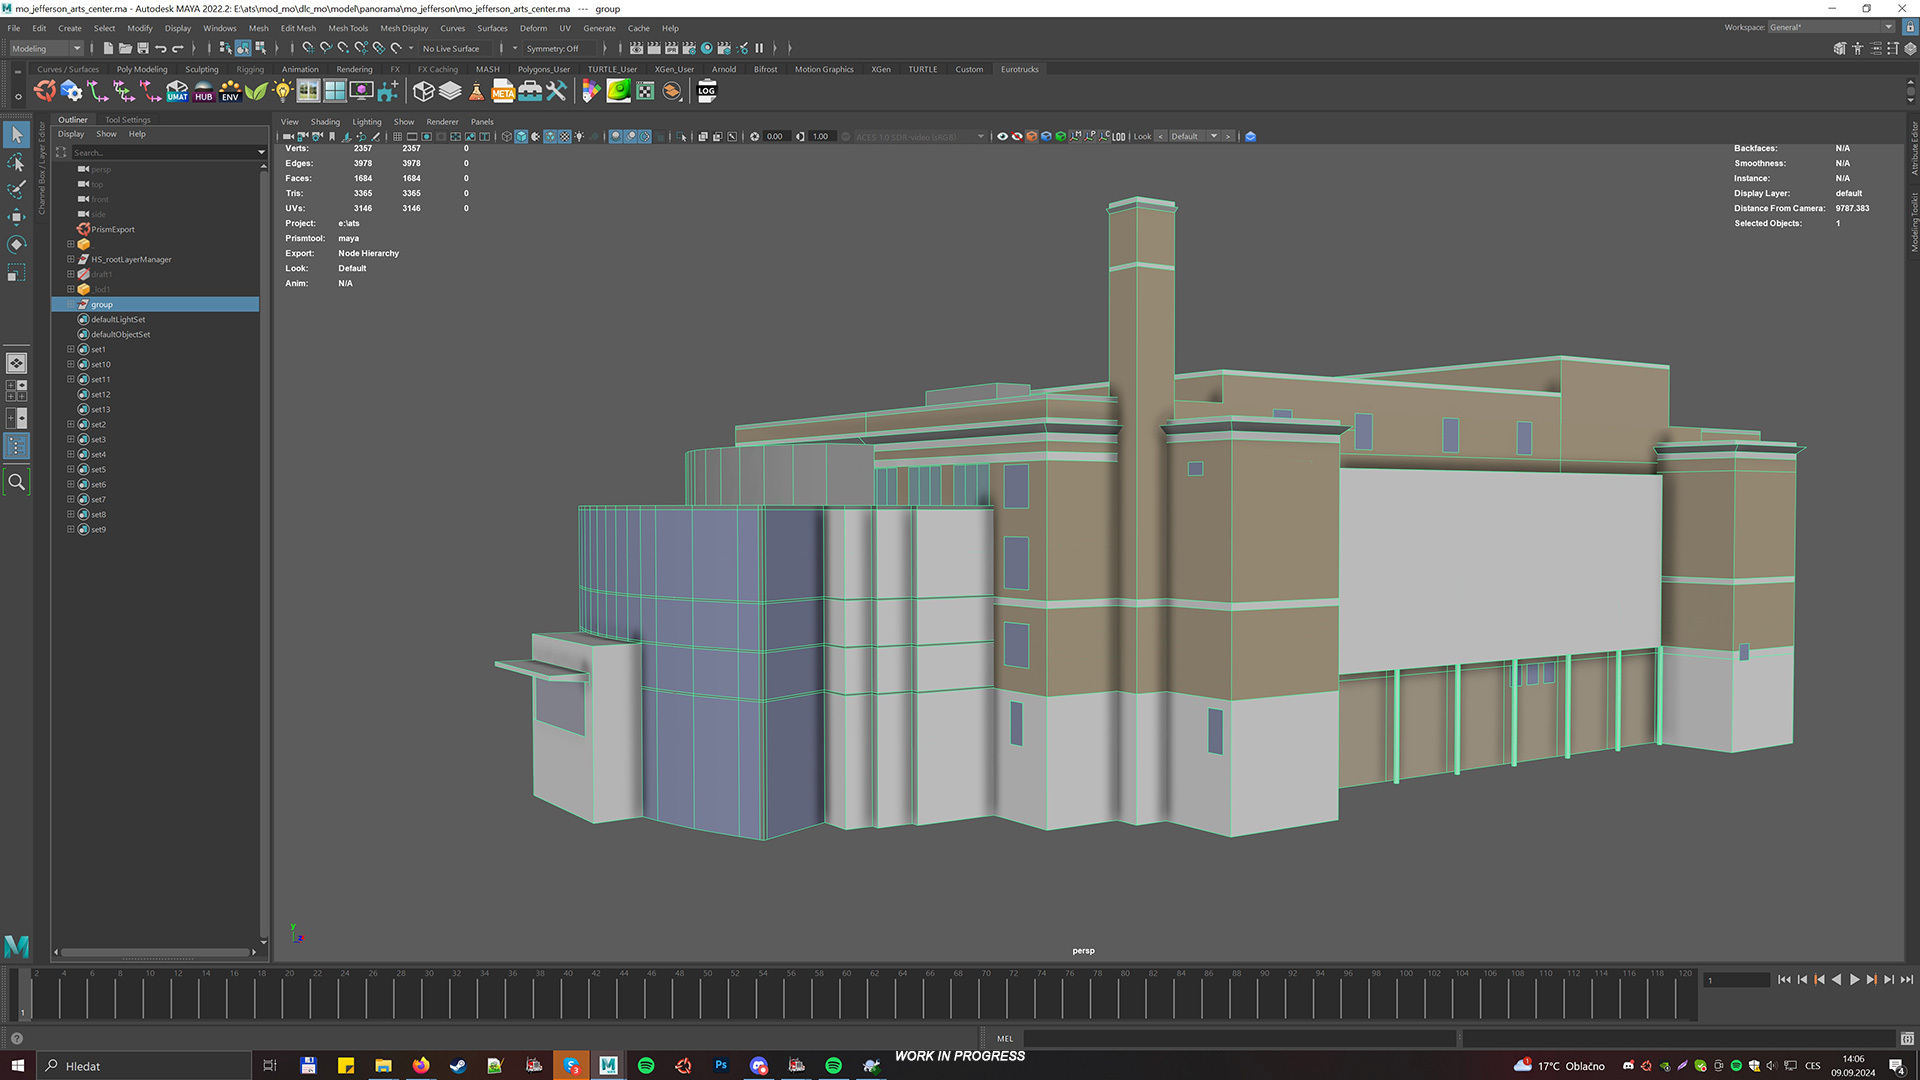Open the Outliner search filter dropdown arrow
Screen dimensions: 1920x1080
(261, 153)
